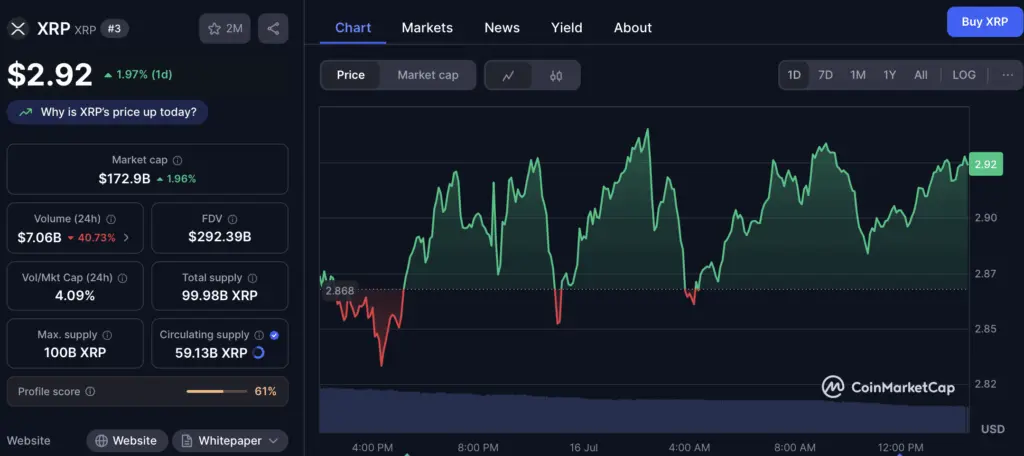The width and height of the screenshot is (1024, 456).
Task: Set chart range to 1Y
Action: tap(889, 75)
